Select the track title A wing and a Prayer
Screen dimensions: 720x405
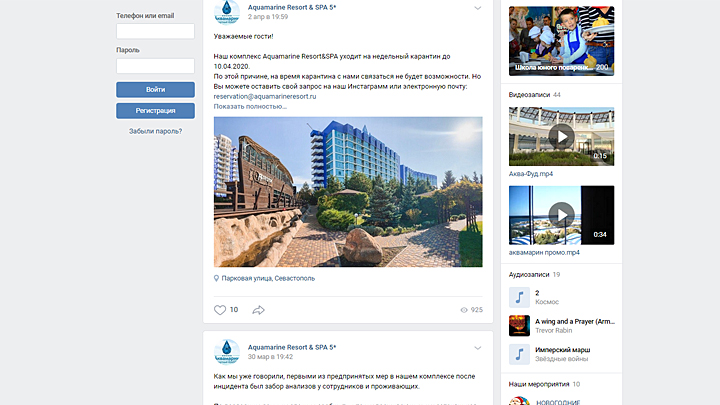[575, 321]
